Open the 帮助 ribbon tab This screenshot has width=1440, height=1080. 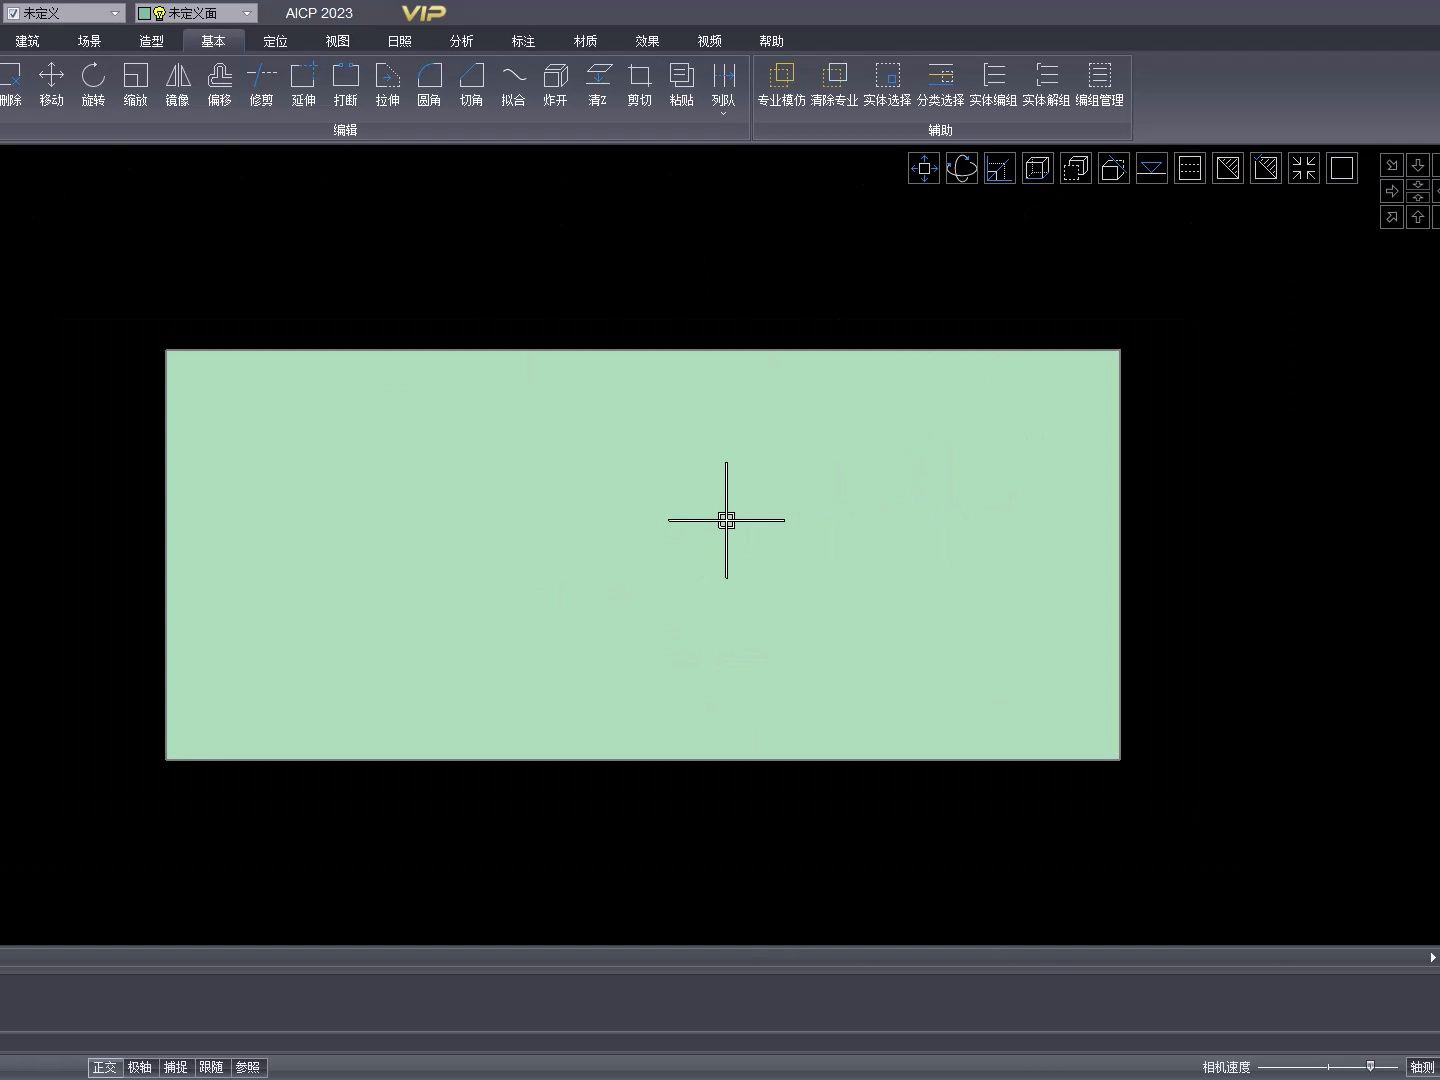[x=772, y=41]
